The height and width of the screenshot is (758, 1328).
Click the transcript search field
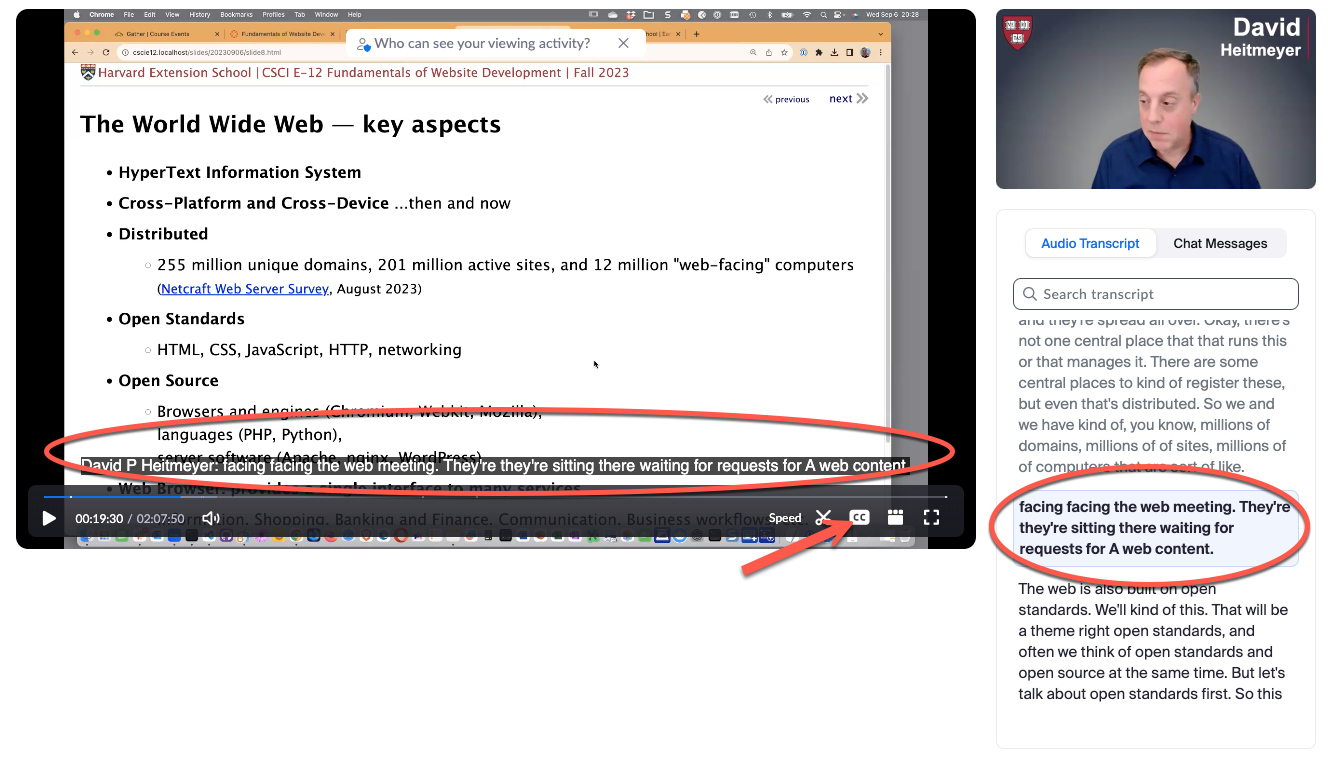pyautogui.click(x=1155, y=293)
